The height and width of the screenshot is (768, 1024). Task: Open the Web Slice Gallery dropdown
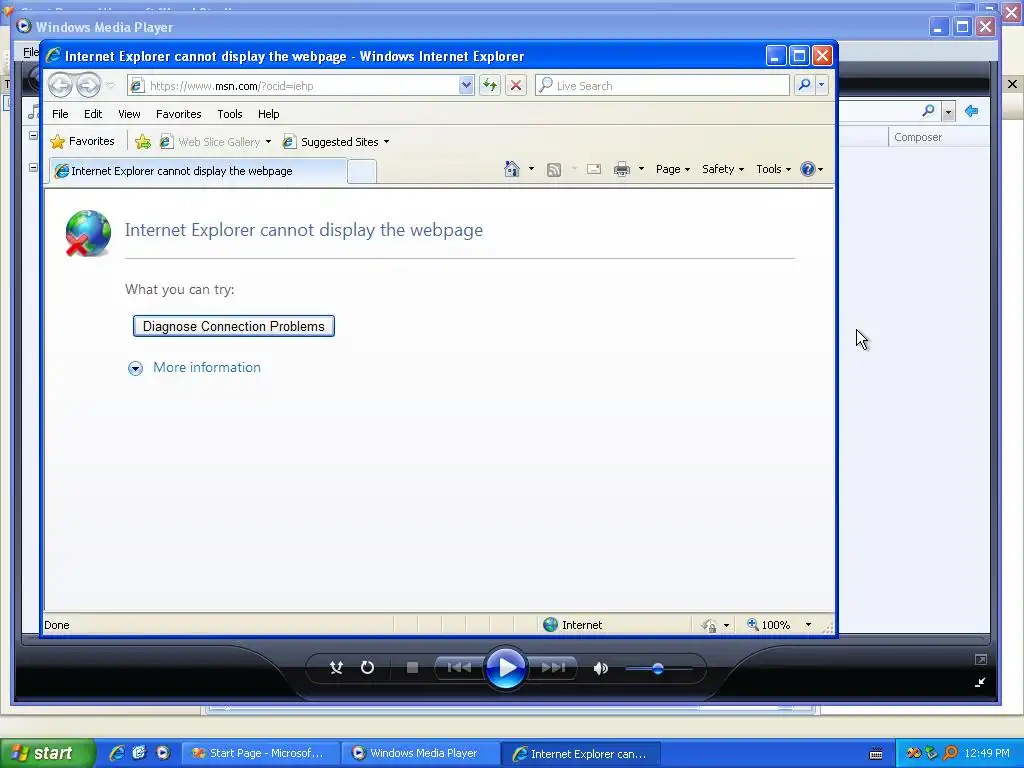pyautogui.click(x=268, y=142)
